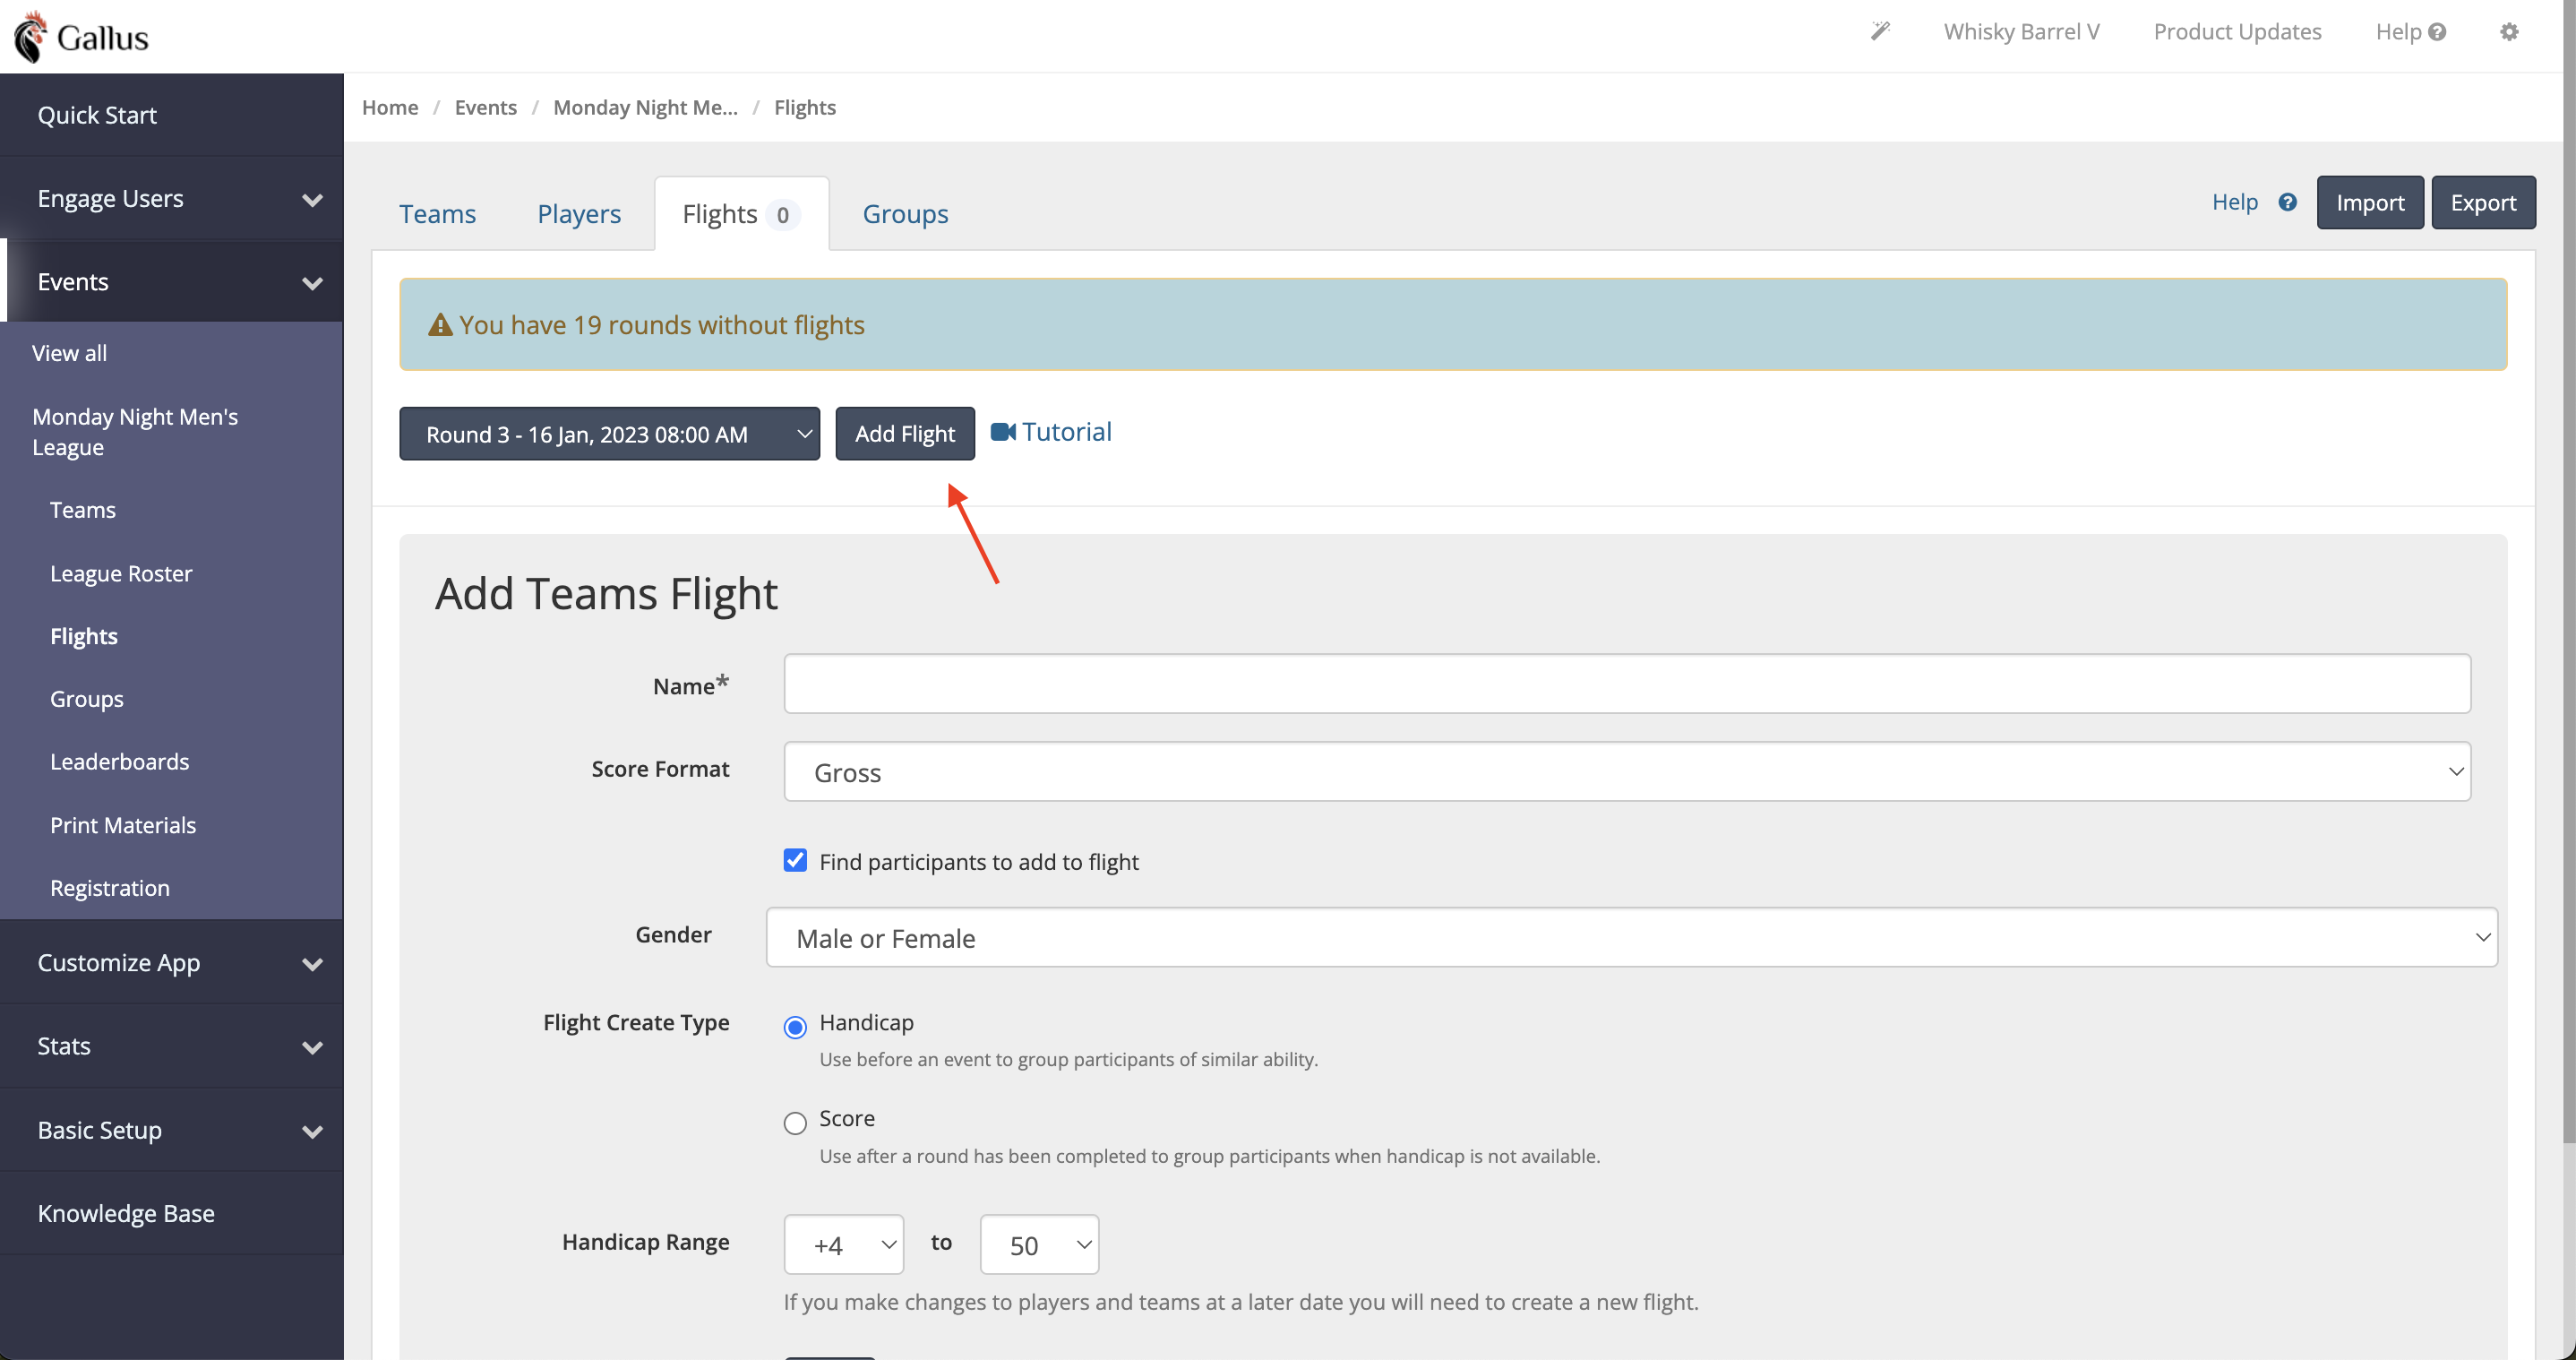Open Quick Start in sidebar
The height and width of the screenshot is (1360, 2576).
point(172,115)
